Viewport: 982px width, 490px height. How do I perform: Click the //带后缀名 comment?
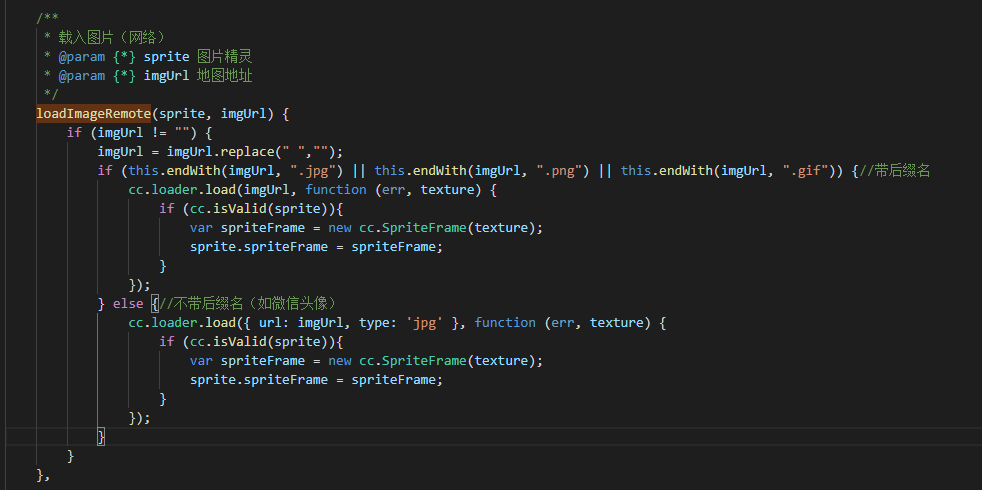pos(895,170)
